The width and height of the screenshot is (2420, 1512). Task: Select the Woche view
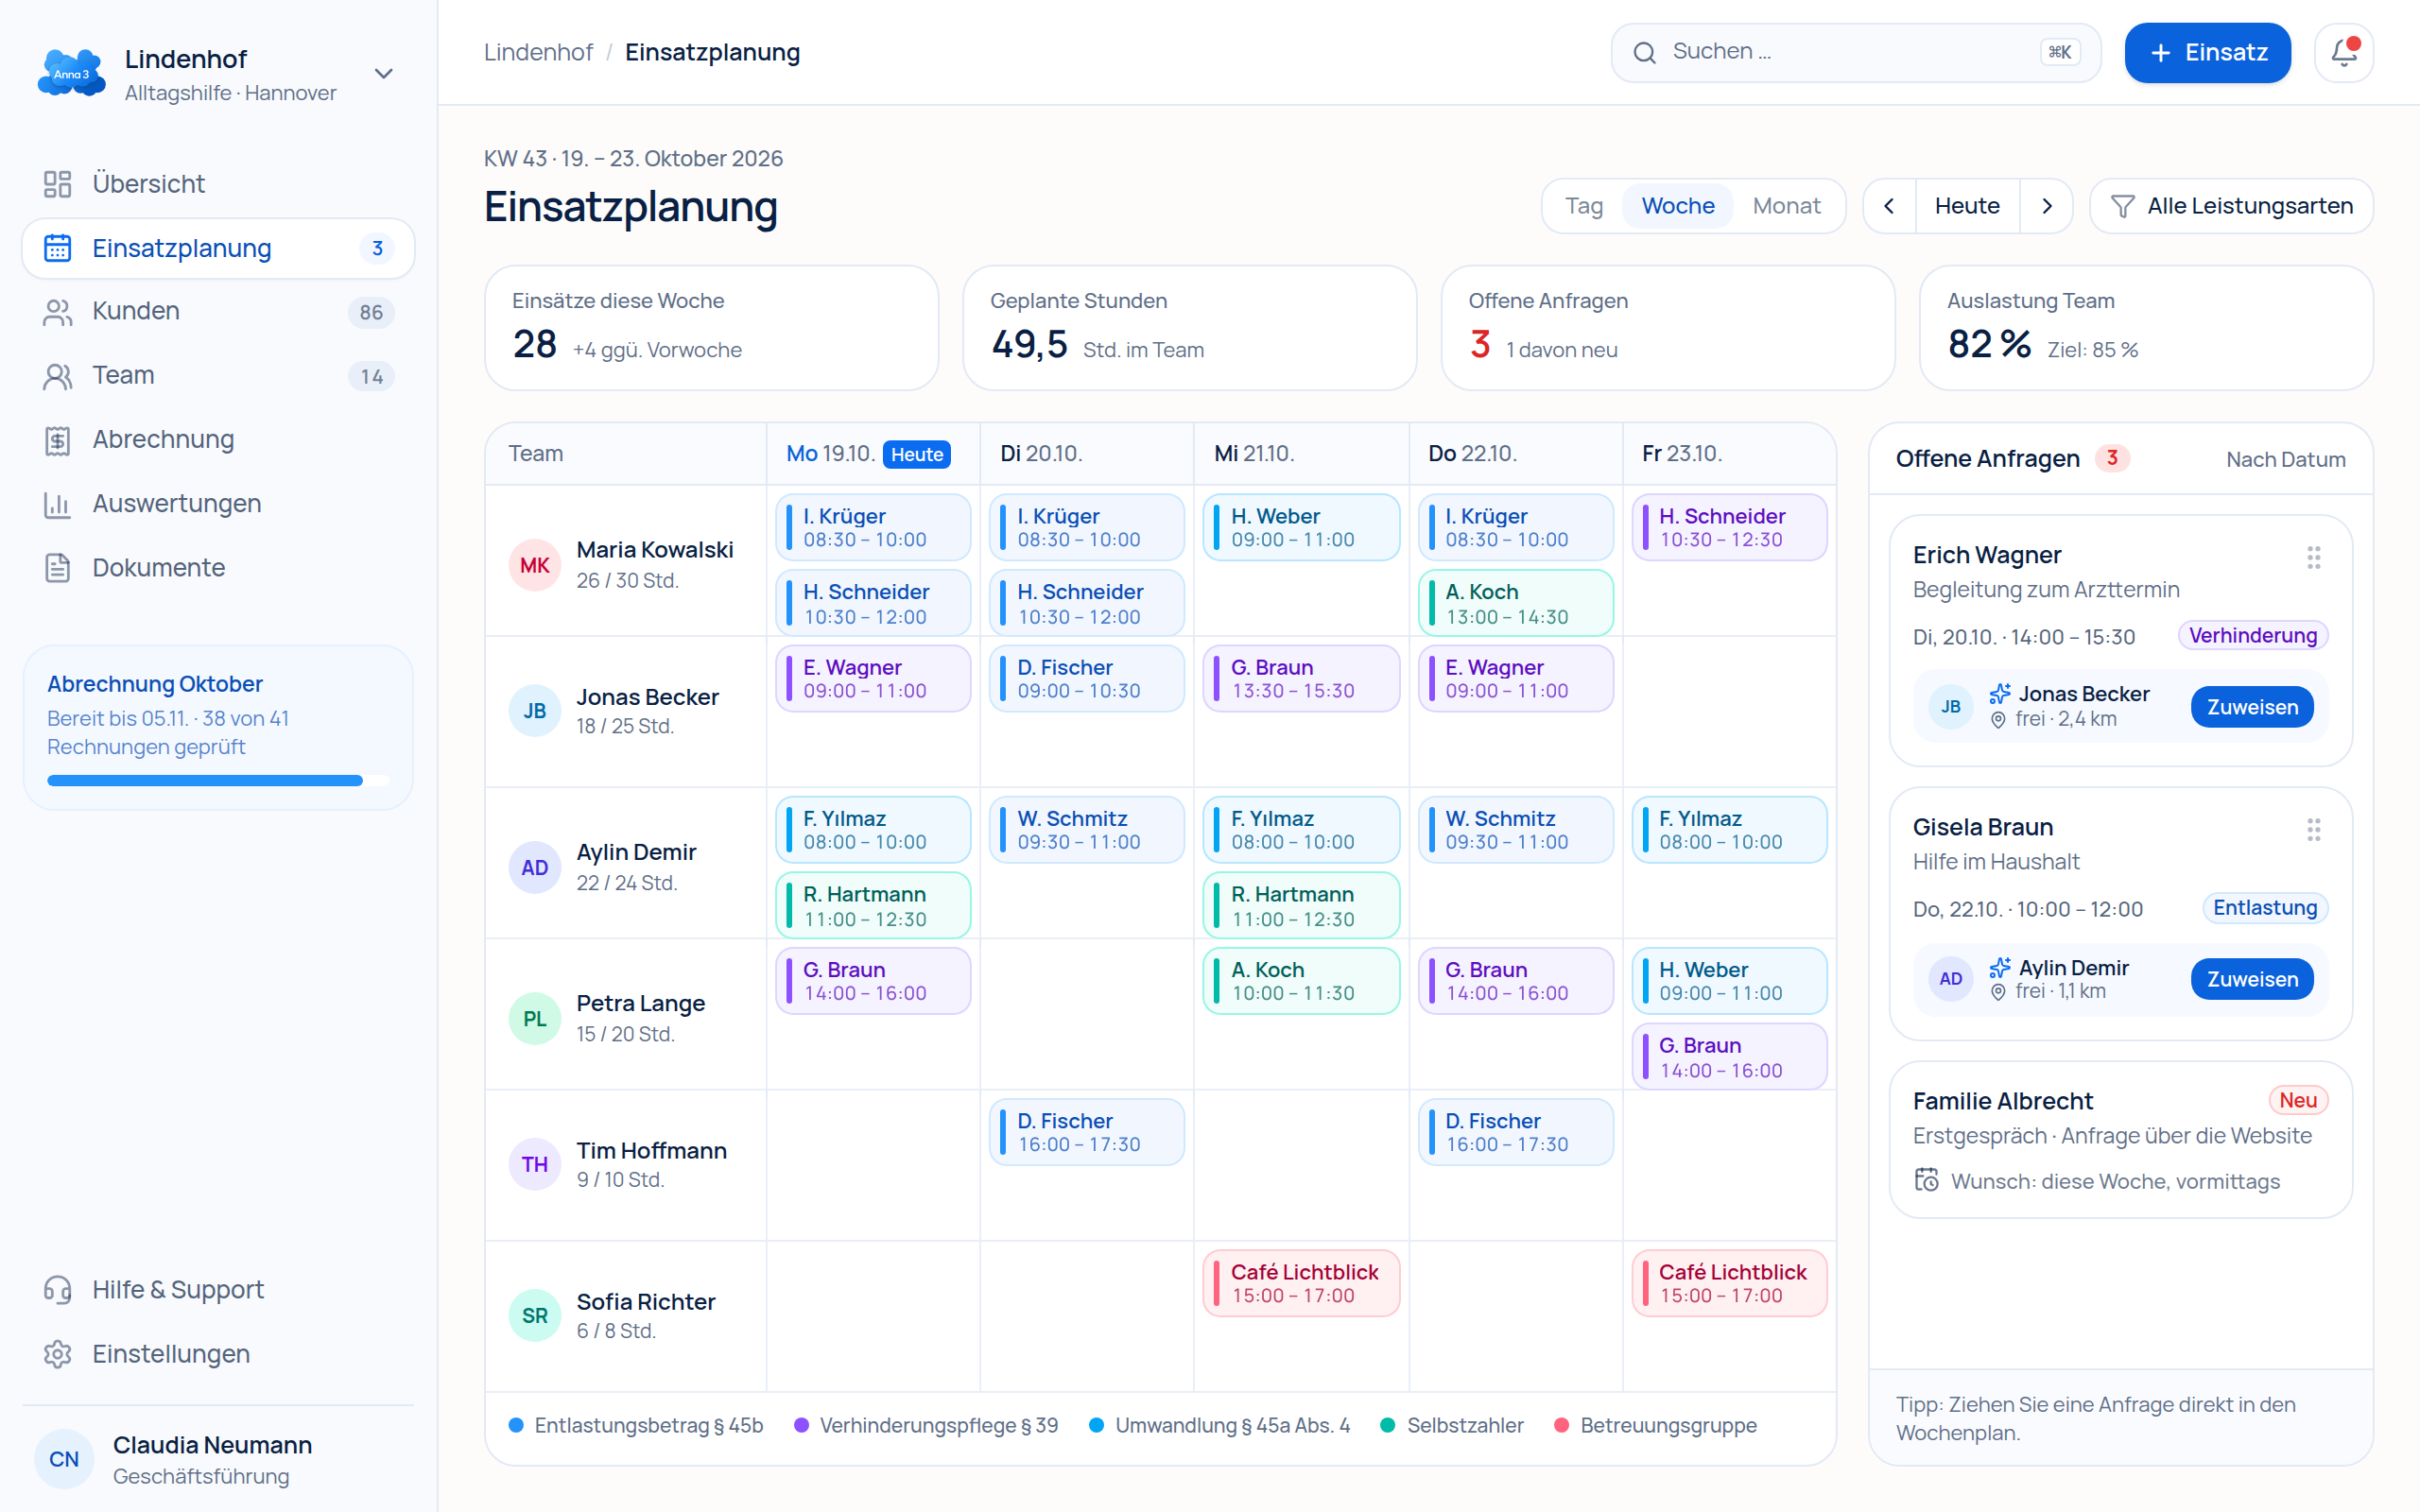(x=1677, y=206)
